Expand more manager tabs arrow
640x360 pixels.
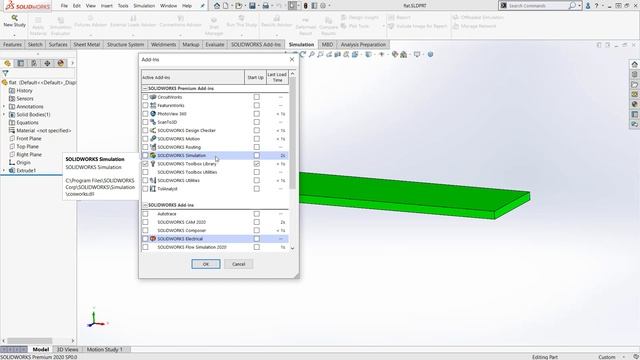tap(73, 63)
